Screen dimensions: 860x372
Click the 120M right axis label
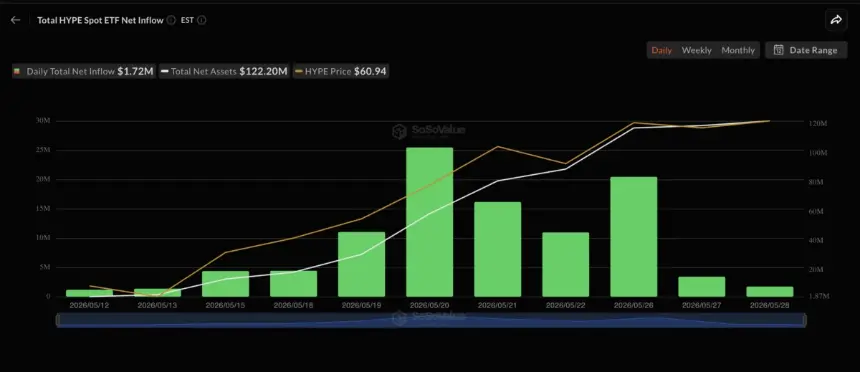[x=818, y=124]
